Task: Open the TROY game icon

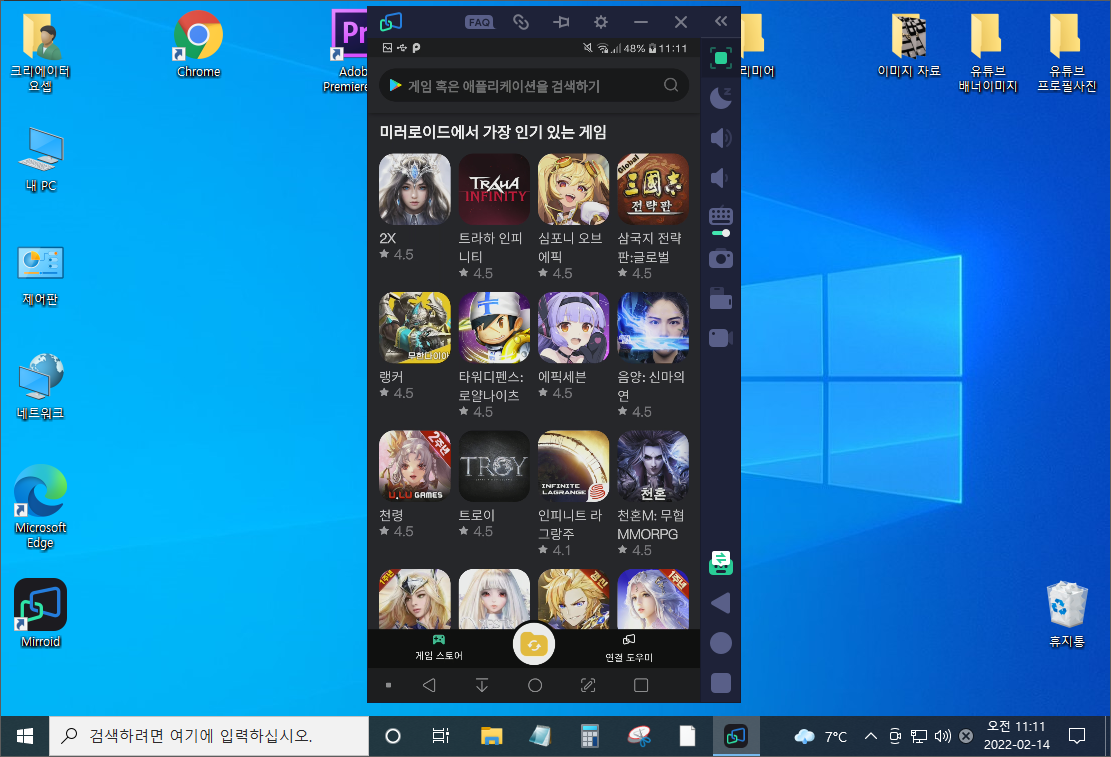Action: pyautogui.click(x=494, y=466)
